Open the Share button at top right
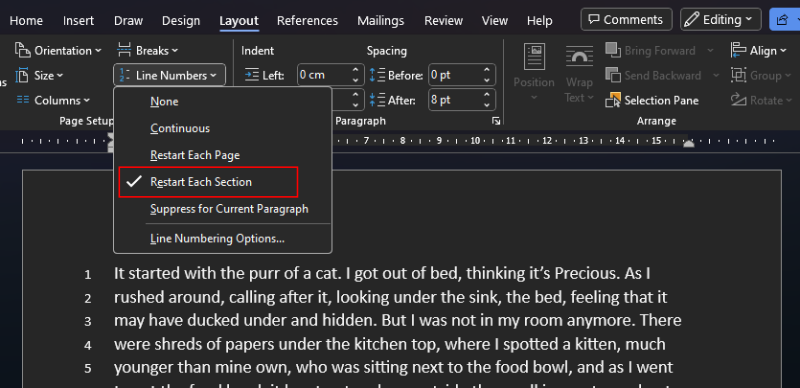This screenshot has height=388, width=800. tap(784, 20)
